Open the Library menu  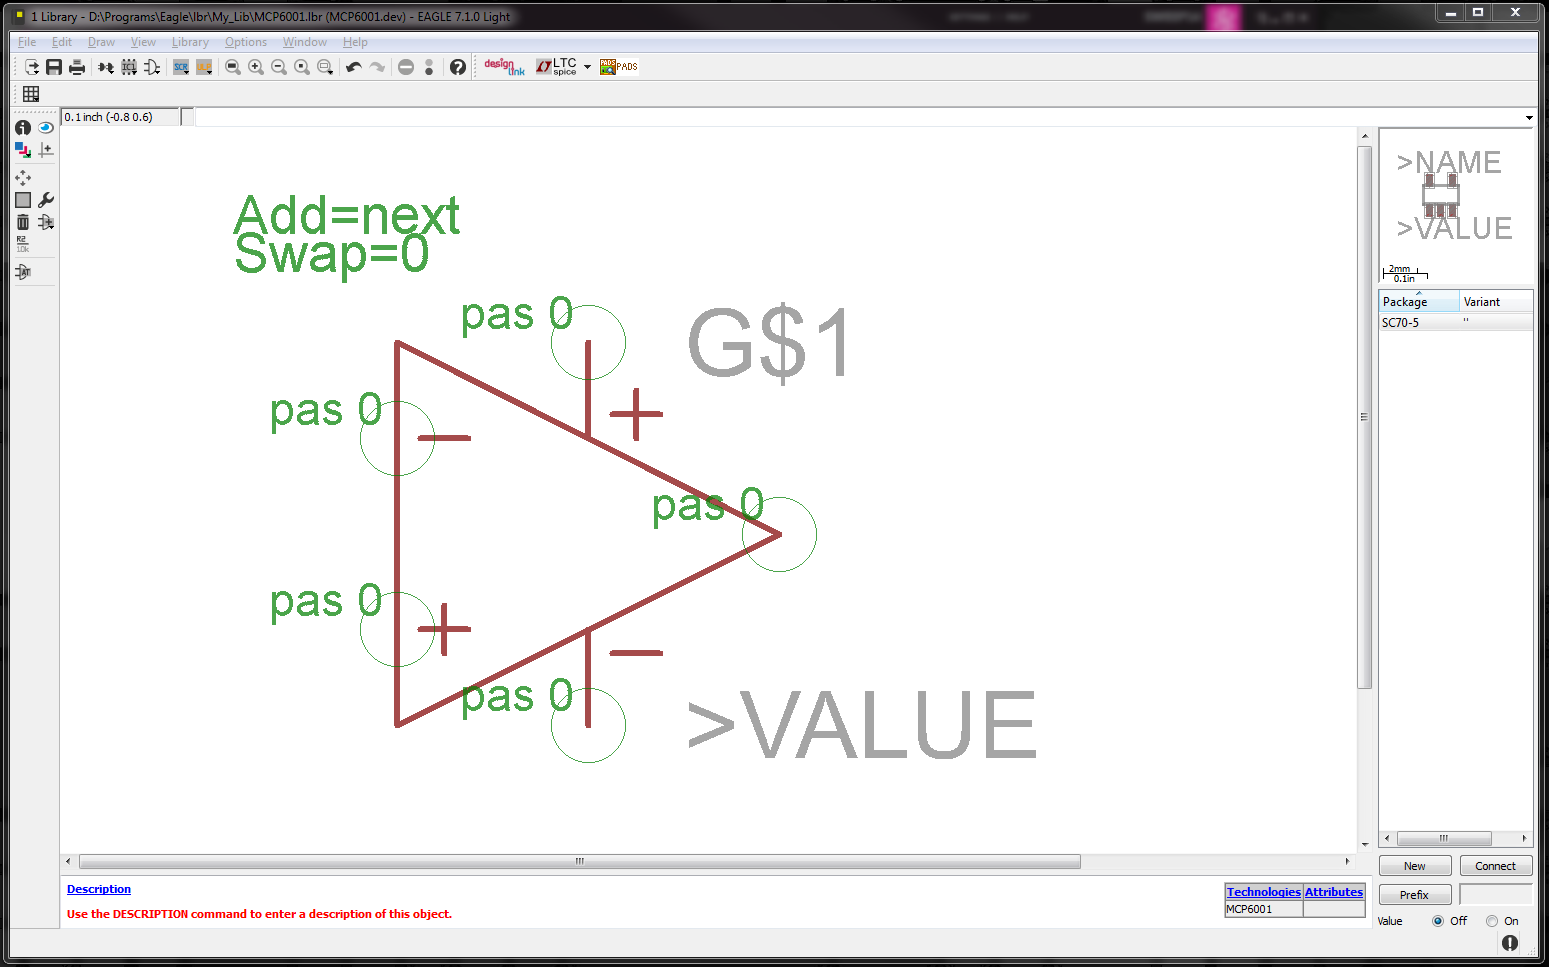click(190, 41)
